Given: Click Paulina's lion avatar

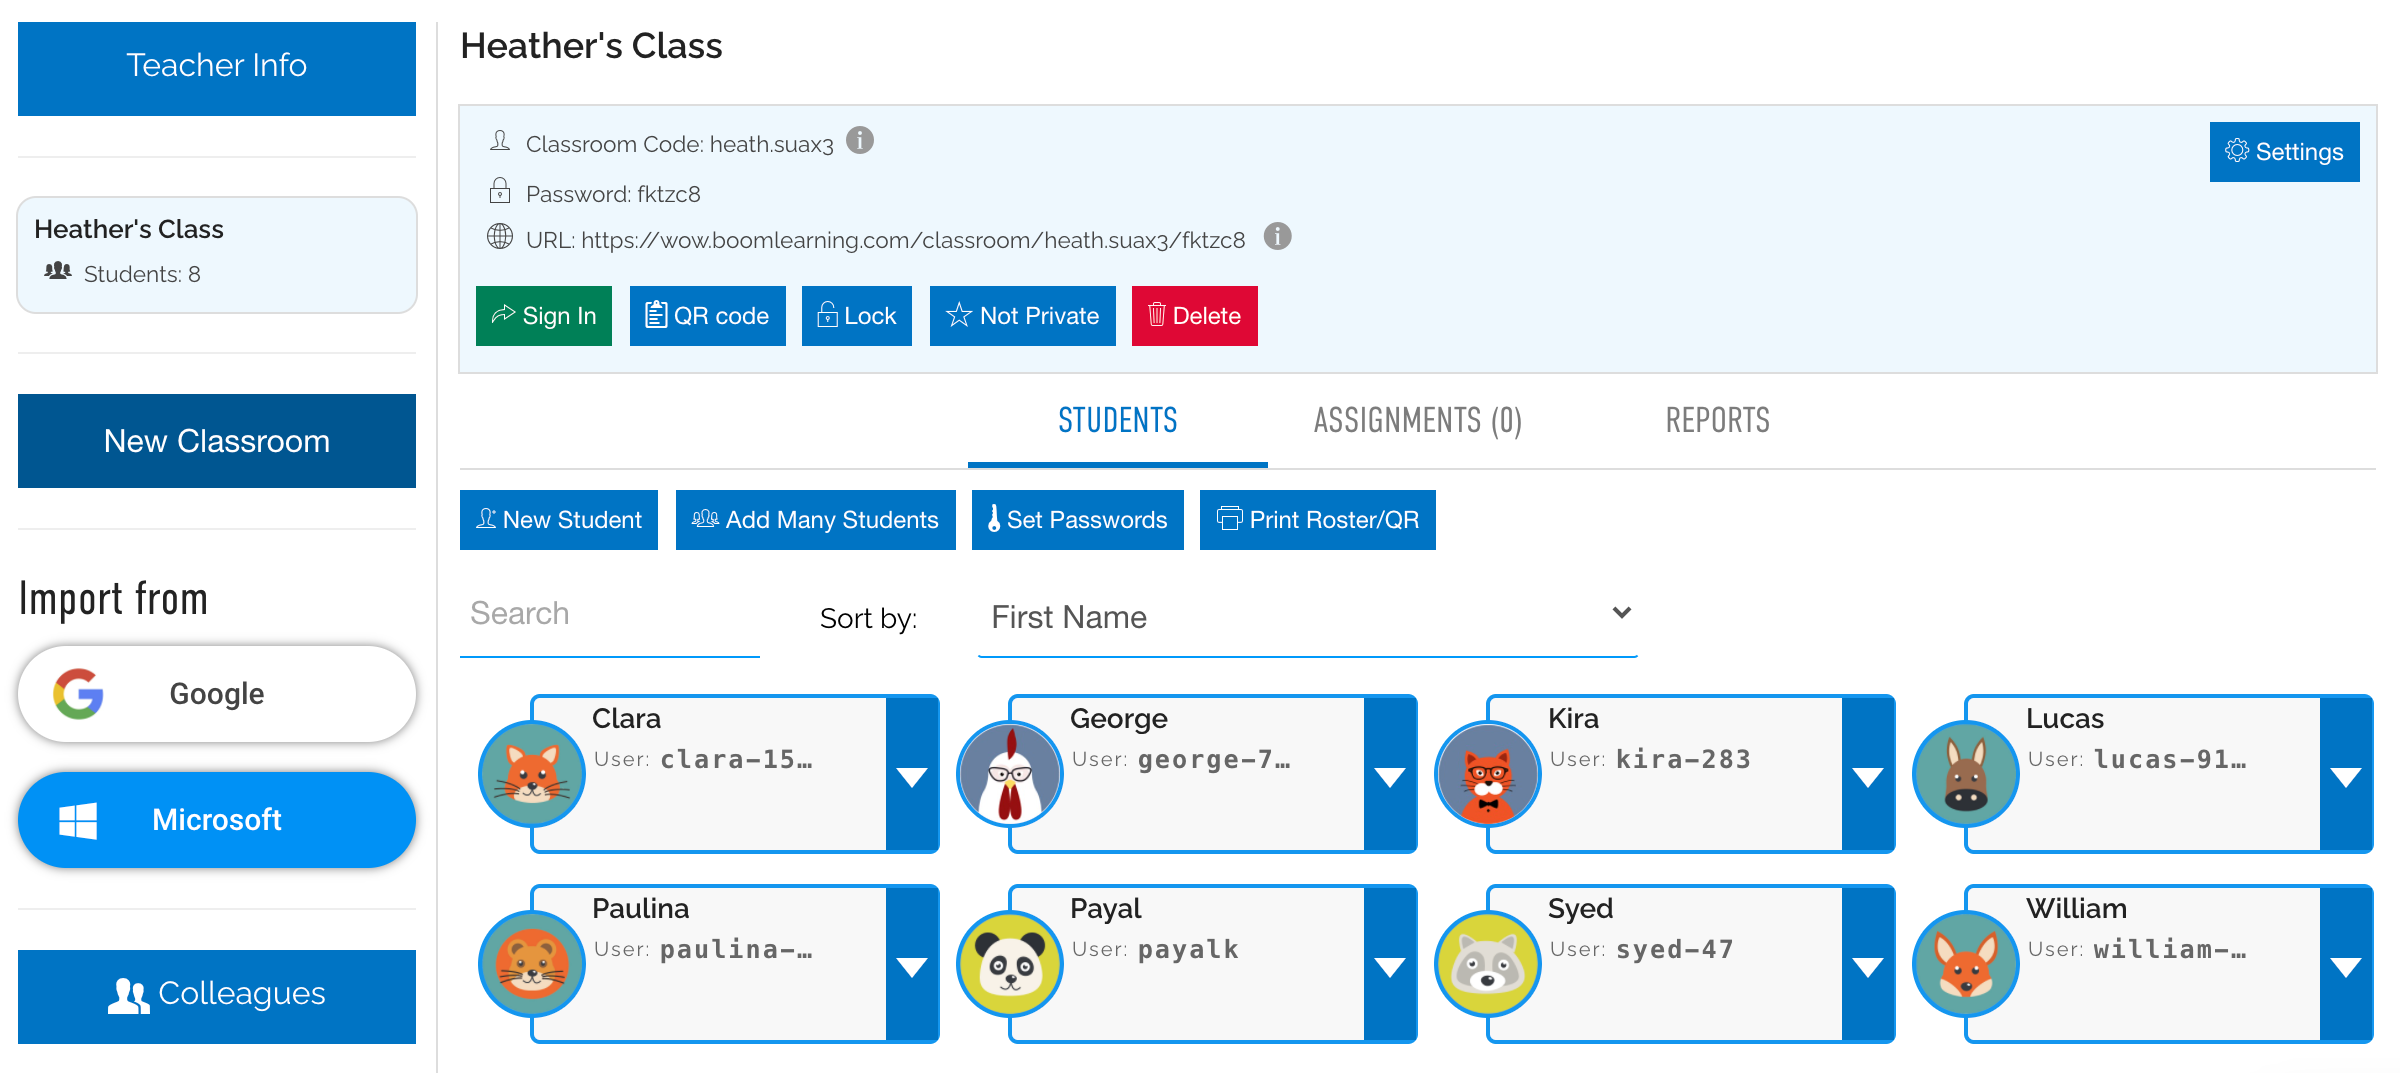Looking at the screenshot, I should pyautogui.click(x=532, y=964).
